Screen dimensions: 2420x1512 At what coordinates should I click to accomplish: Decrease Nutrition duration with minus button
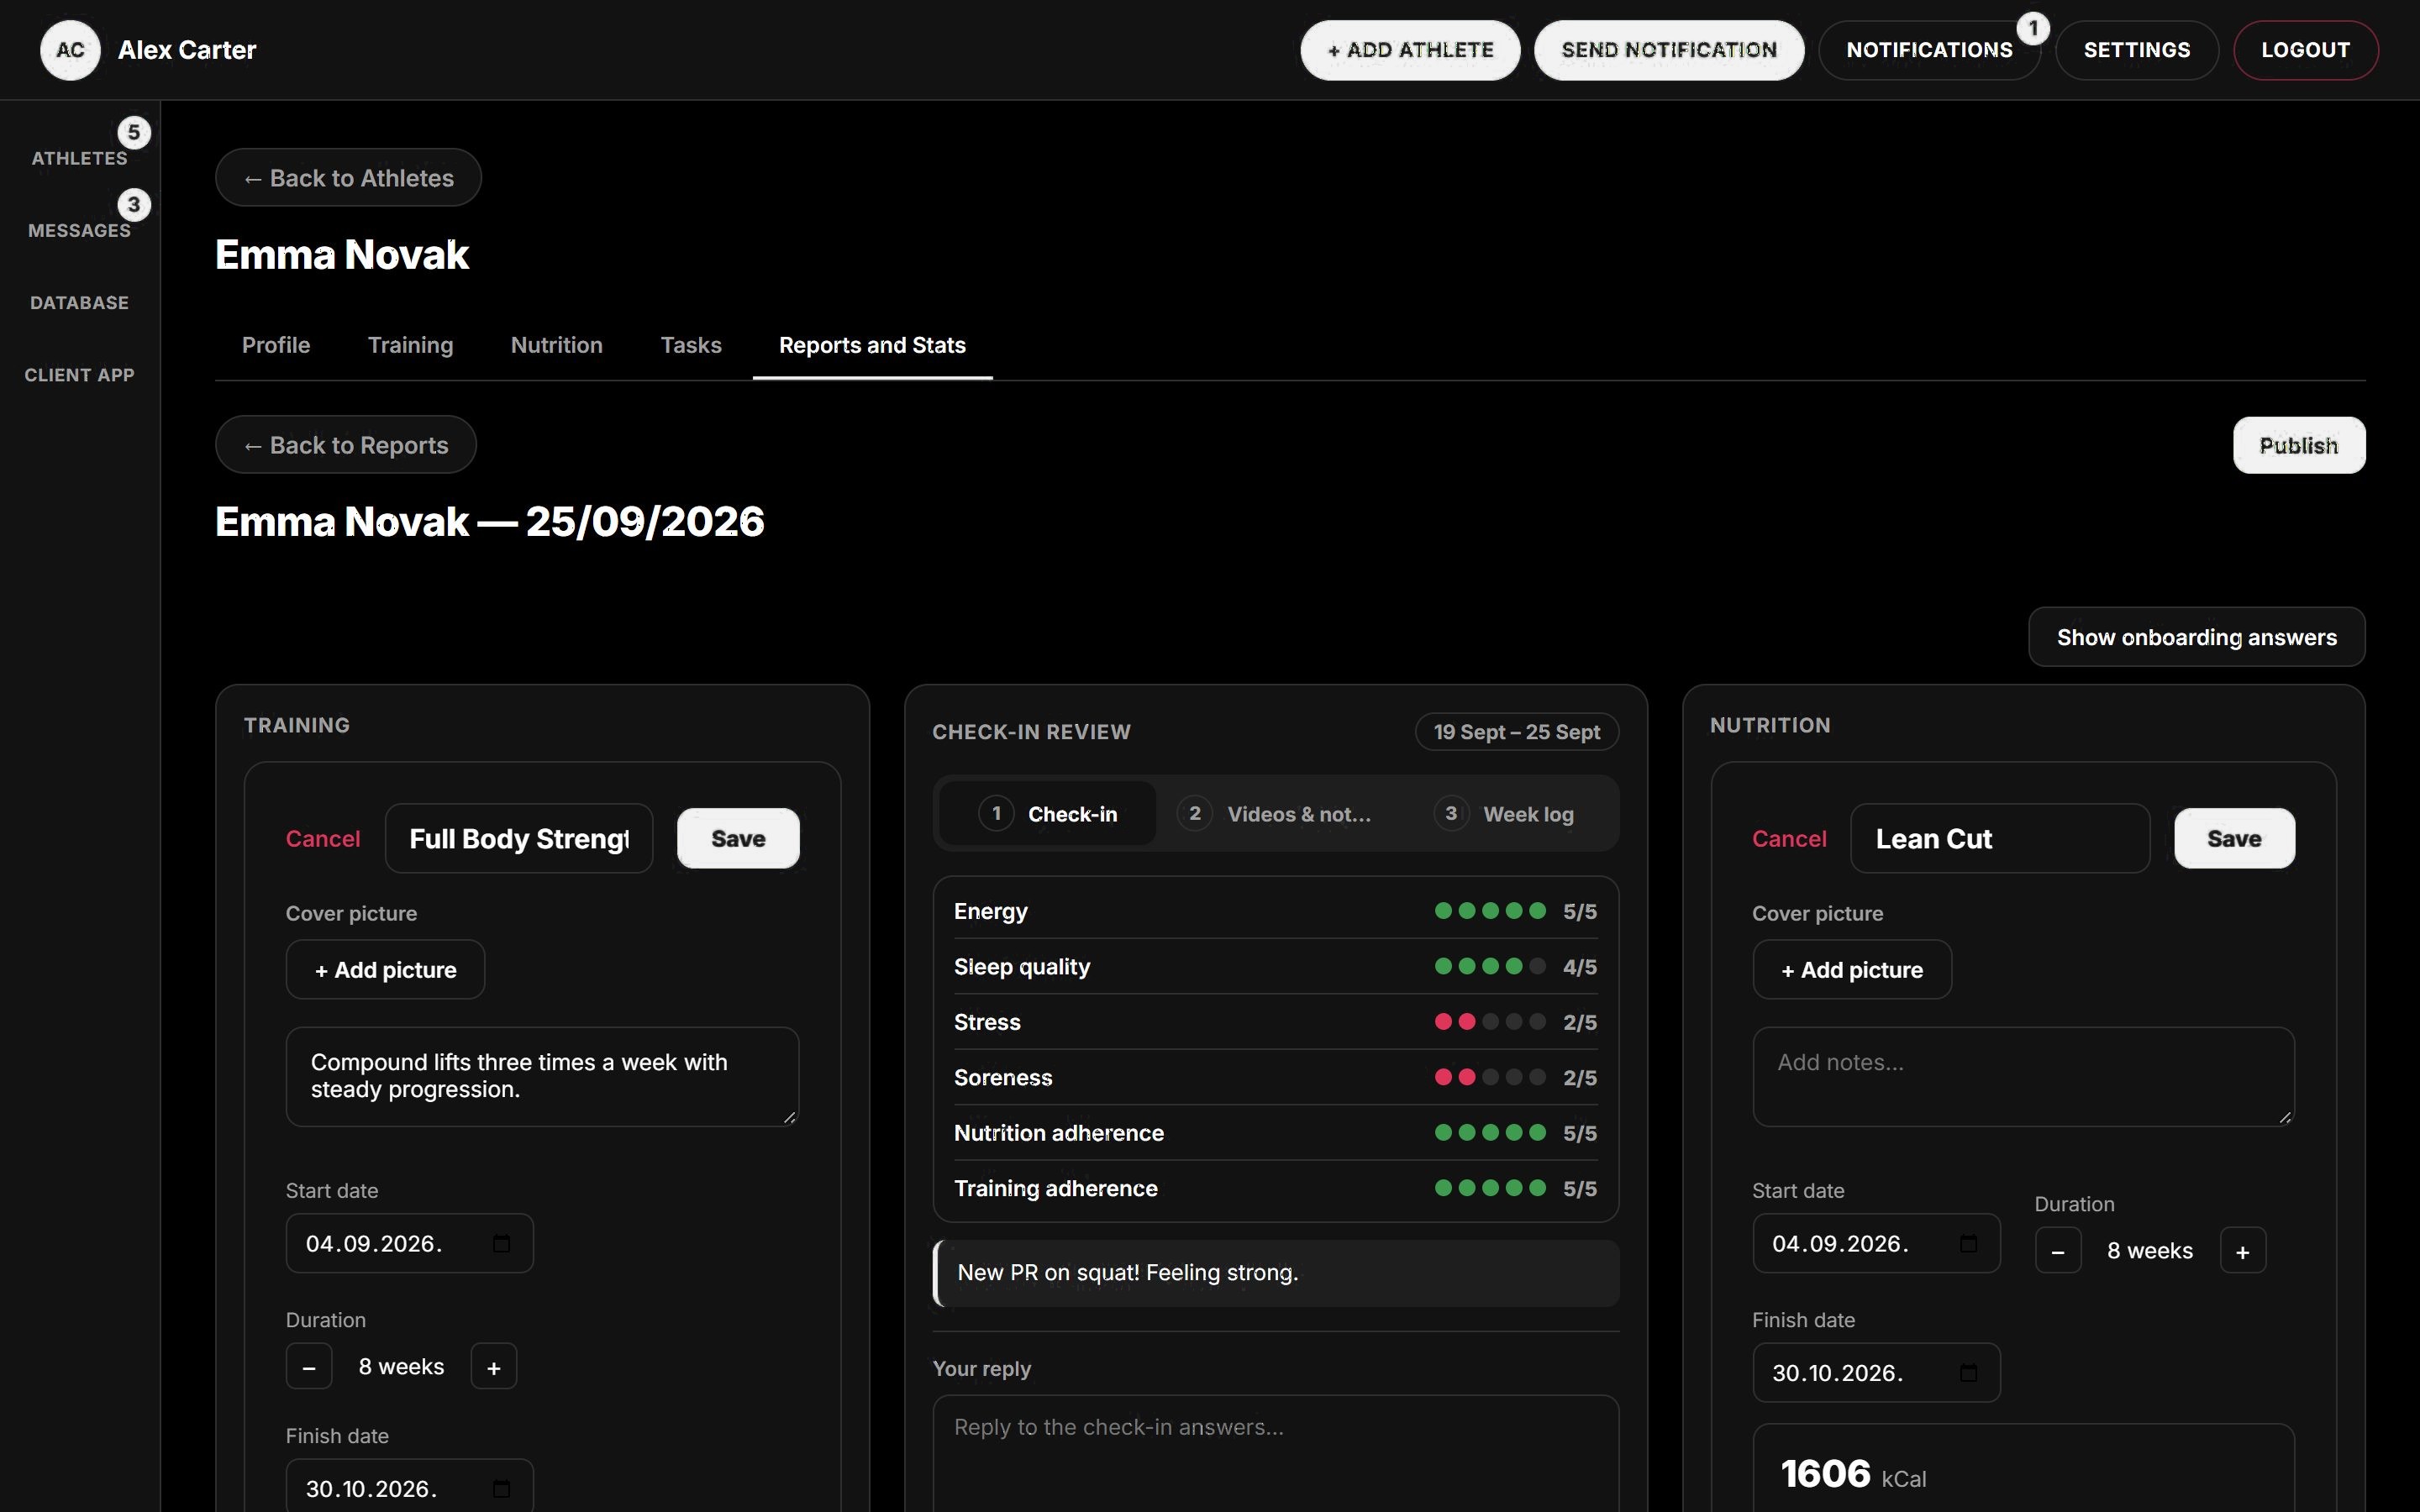click(2058, 1250)
